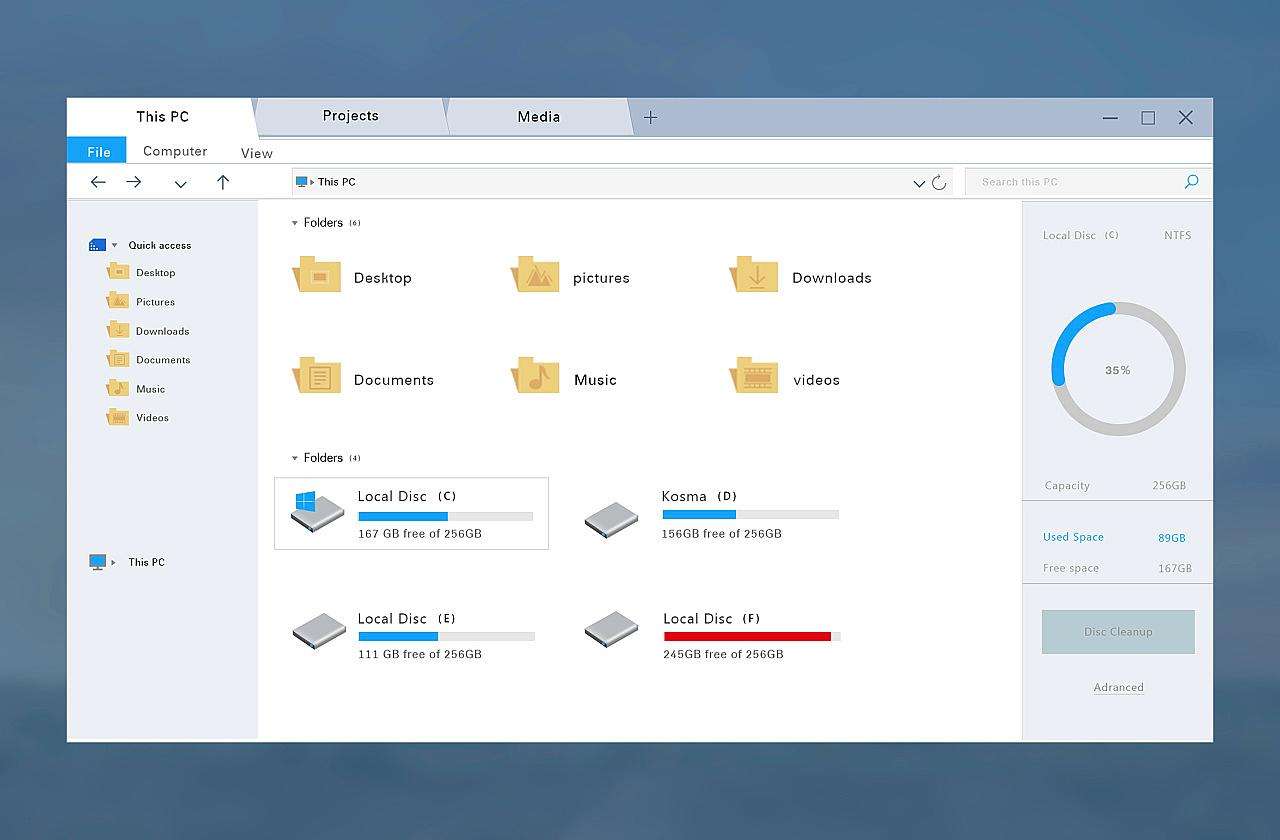Open the Computer ribbon tab
Image resolution: width=1280 pixels, height=840 pixels.
pyautogui.click(x=175, y=151)
